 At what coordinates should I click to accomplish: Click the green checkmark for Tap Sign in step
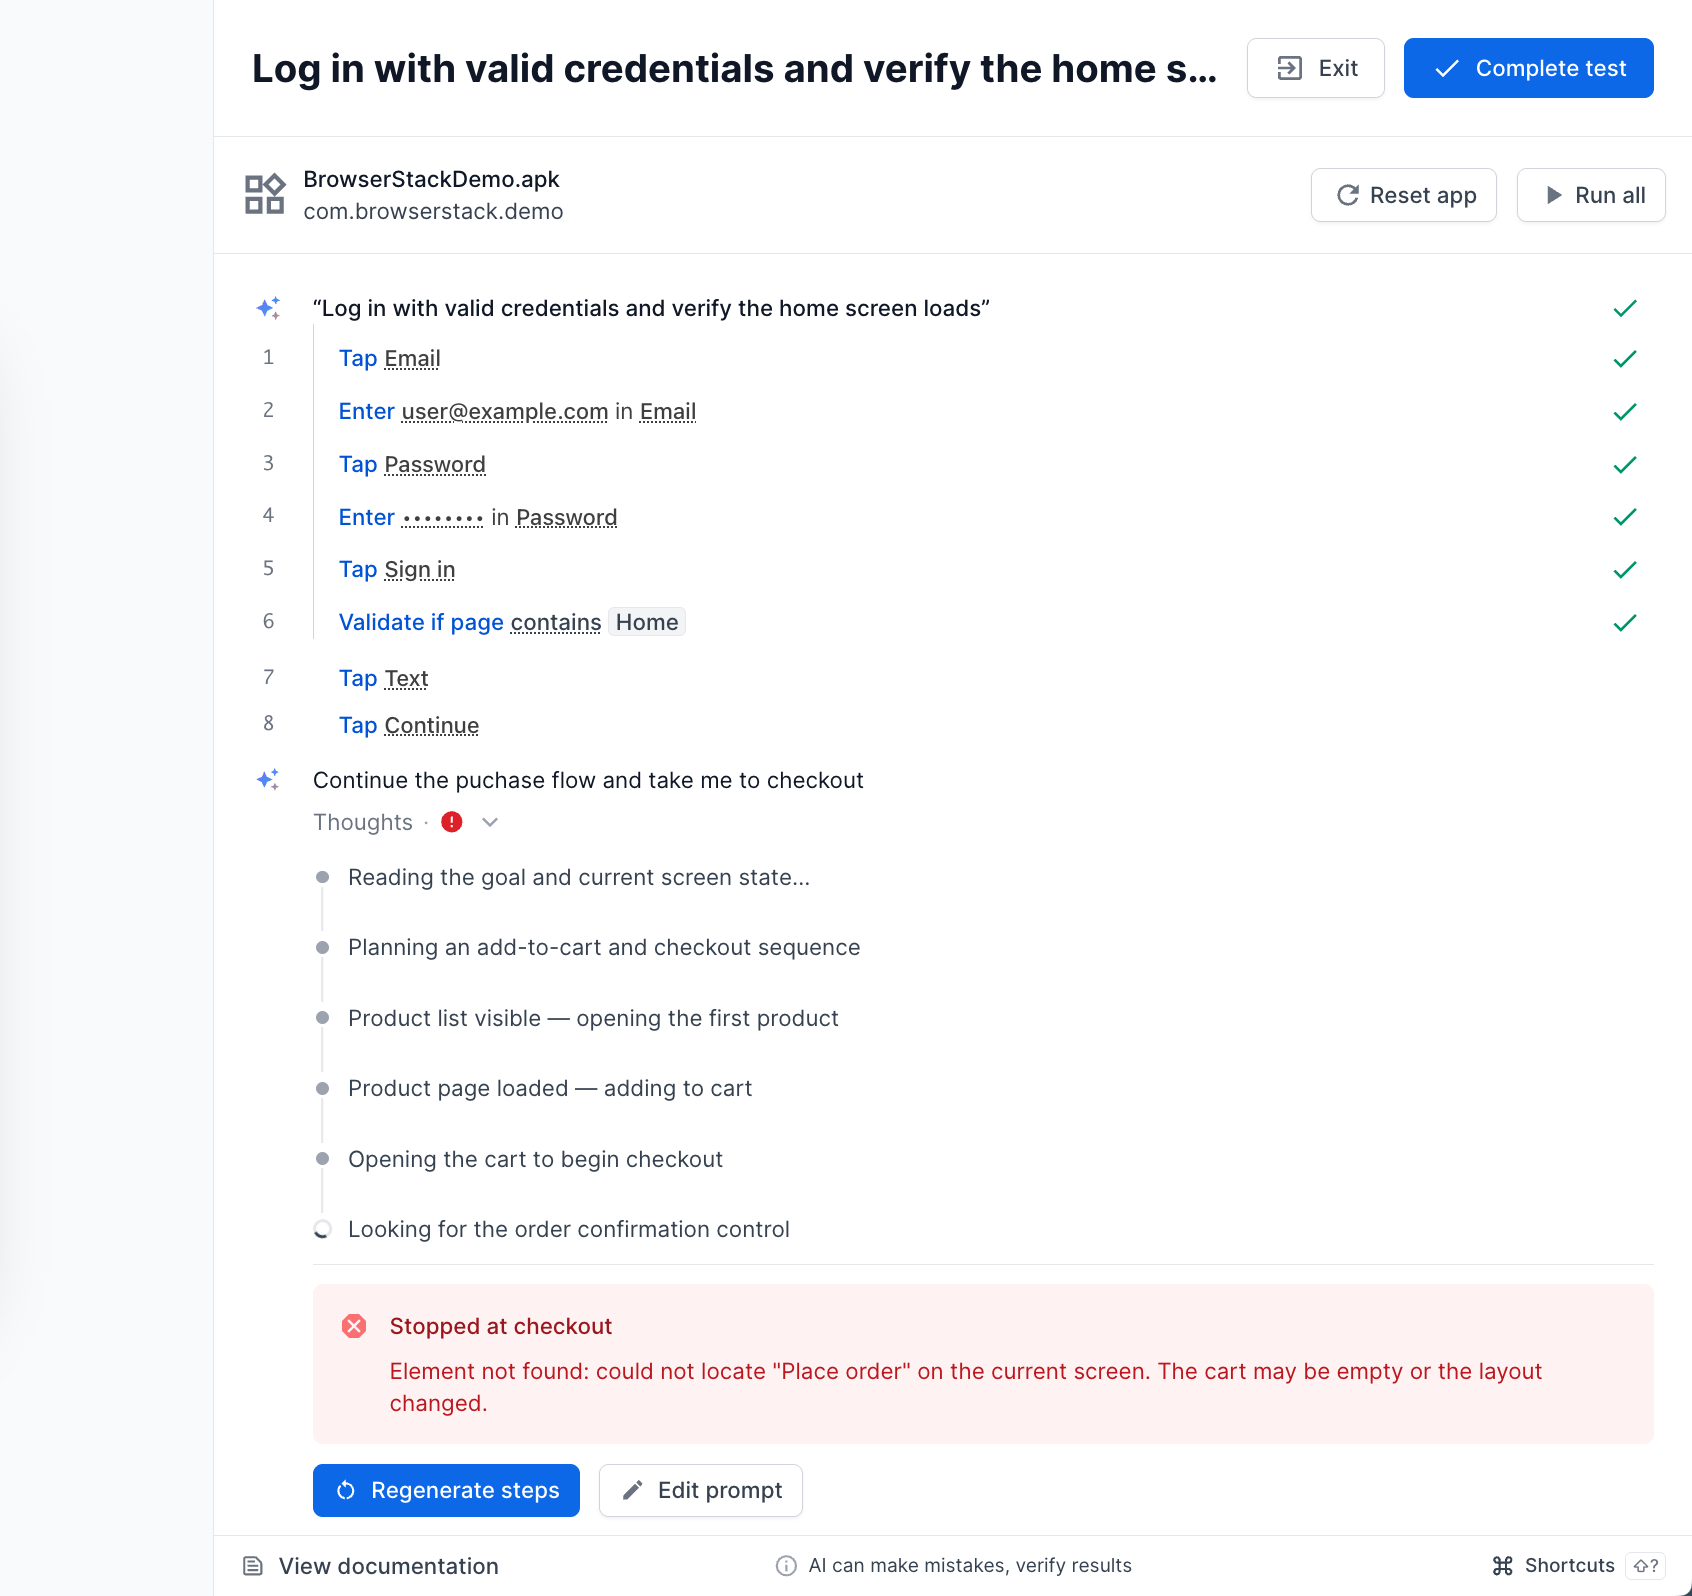coord(1625,570)
